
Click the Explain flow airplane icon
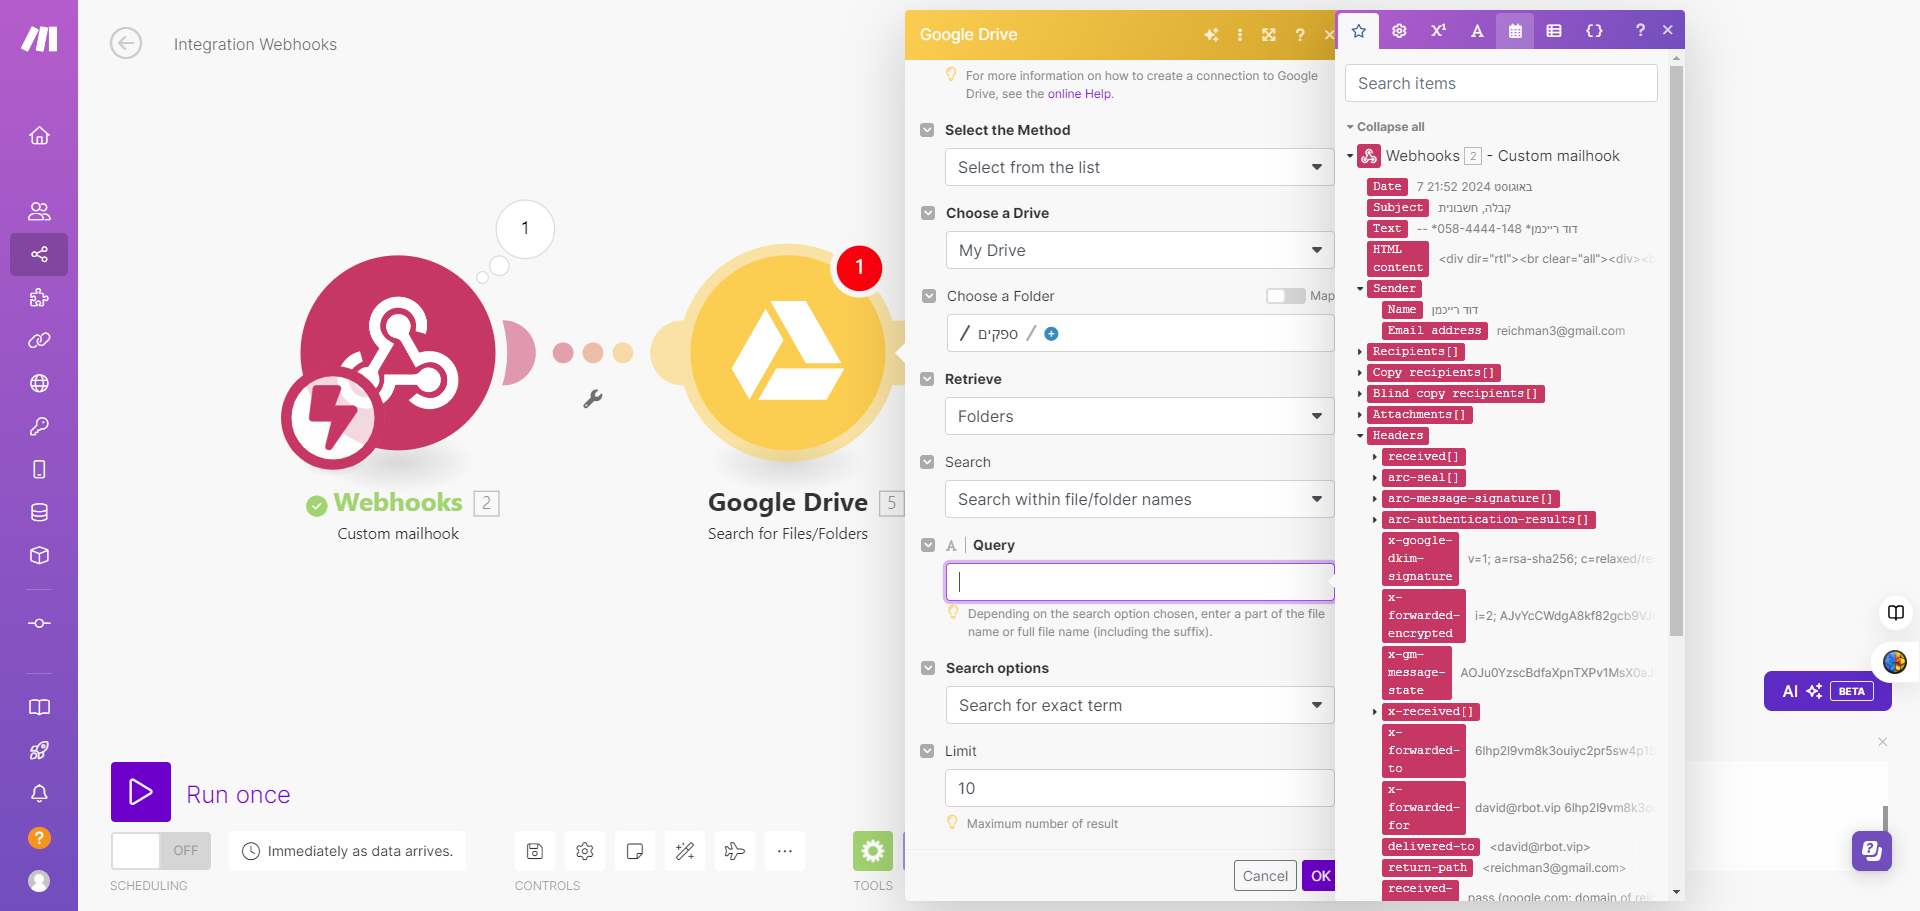coord(735,851)
